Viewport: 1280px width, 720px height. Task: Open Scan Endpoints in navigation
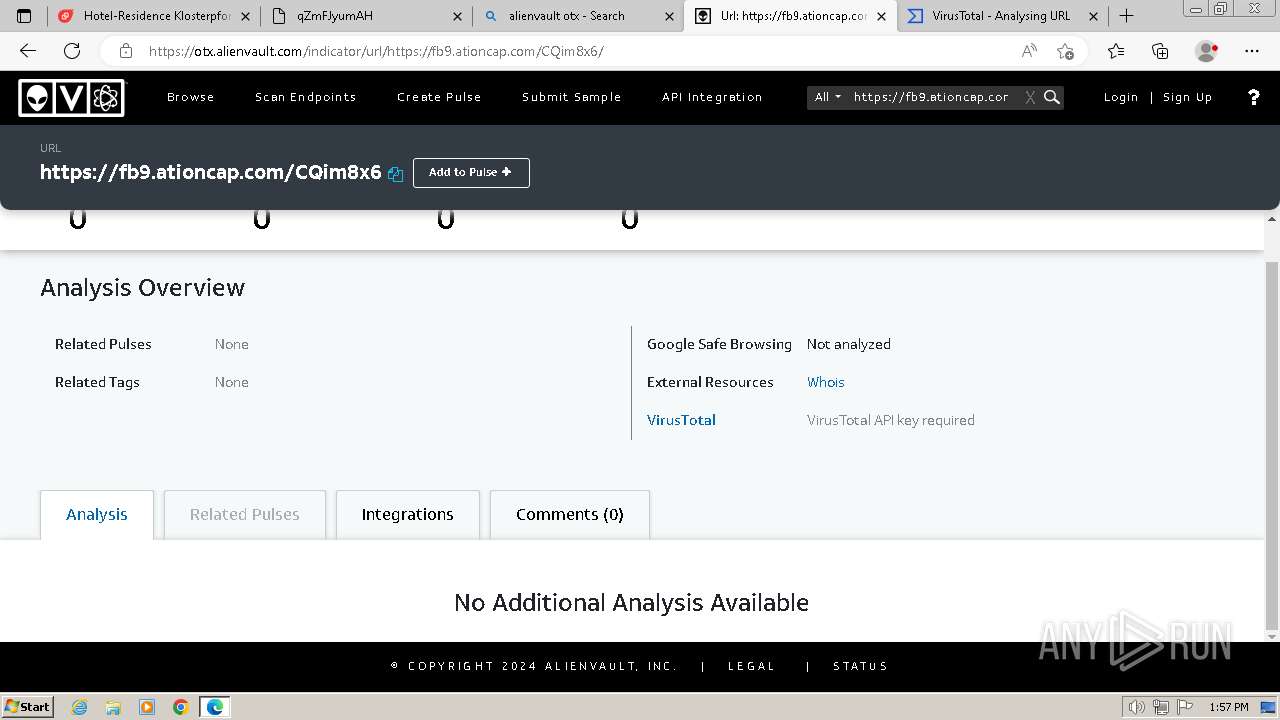[306, 97]
